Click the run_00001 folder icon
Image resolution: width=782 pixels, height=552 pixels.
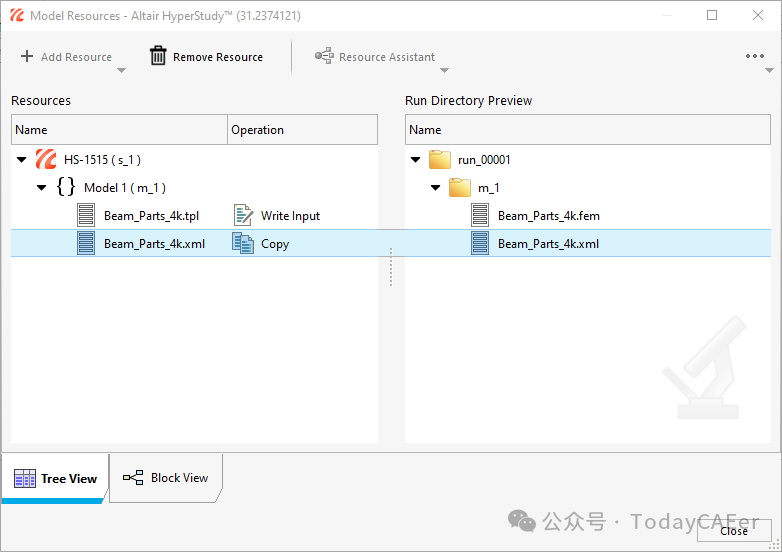(440, 160)
